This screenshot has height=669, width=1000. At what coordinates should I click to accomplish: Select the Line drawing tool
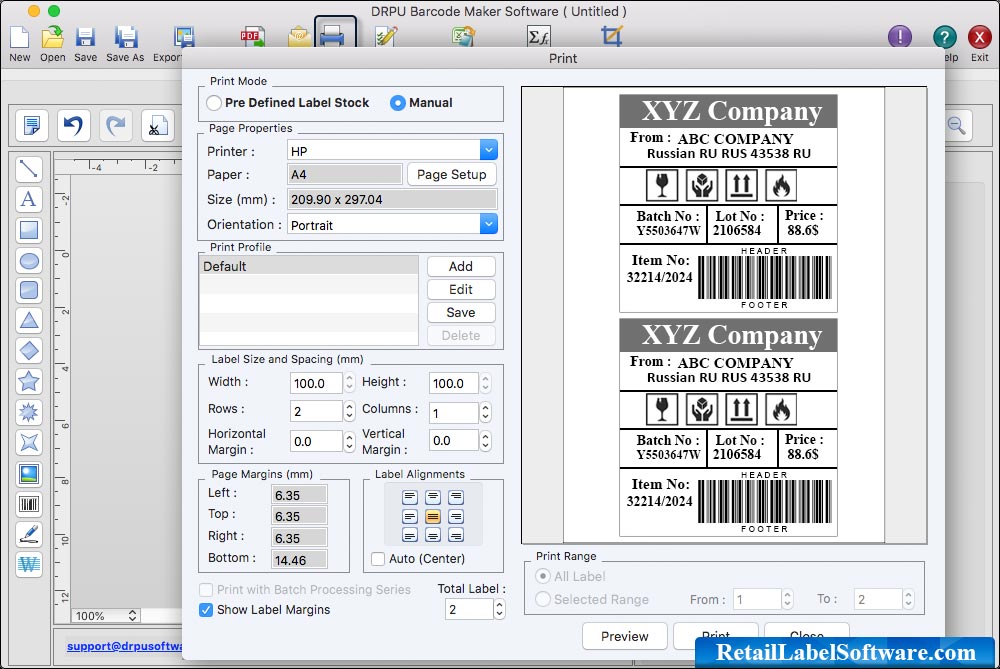click(x=29, y=169)
